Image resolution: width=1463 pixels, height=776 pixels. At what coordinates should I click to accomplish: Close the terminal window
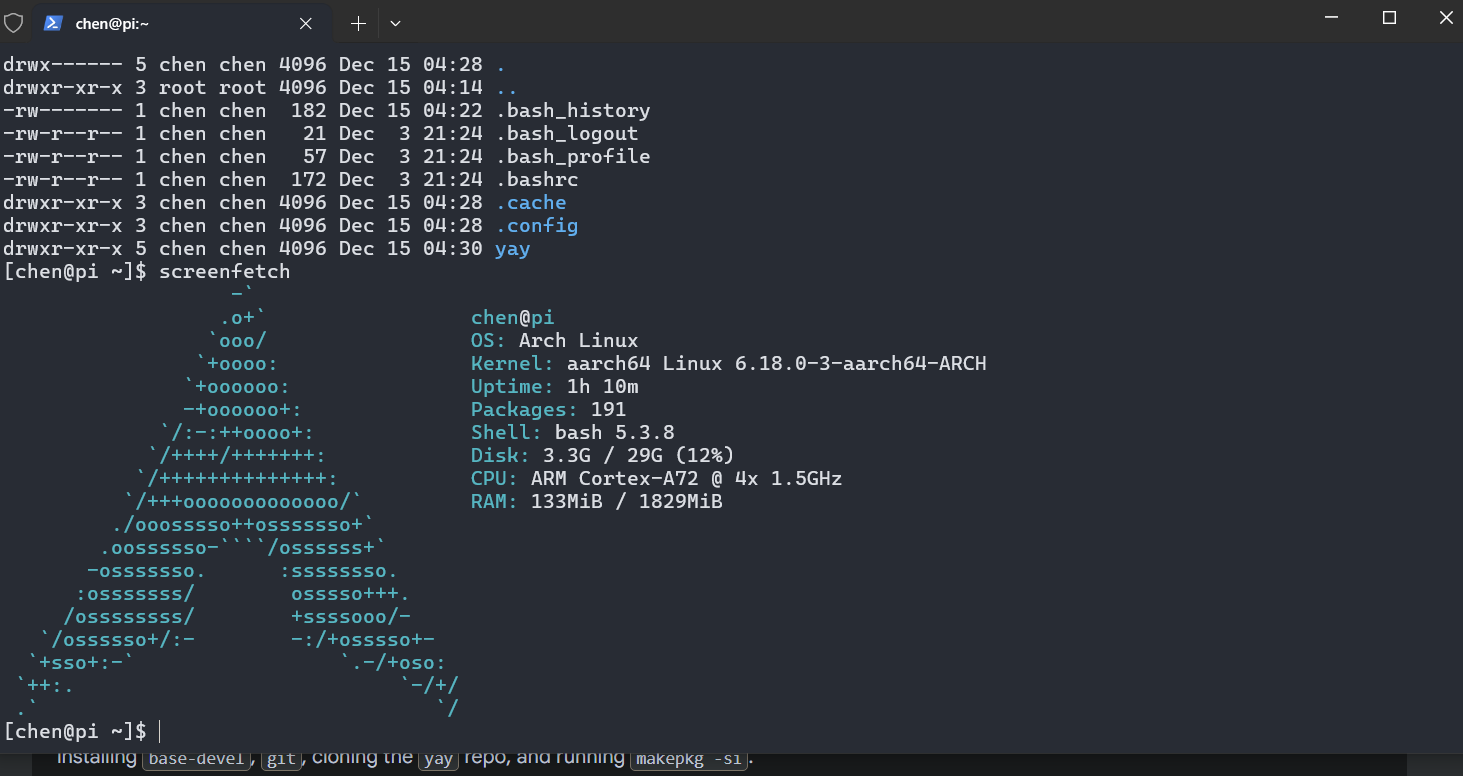(x=1446, y=18)
